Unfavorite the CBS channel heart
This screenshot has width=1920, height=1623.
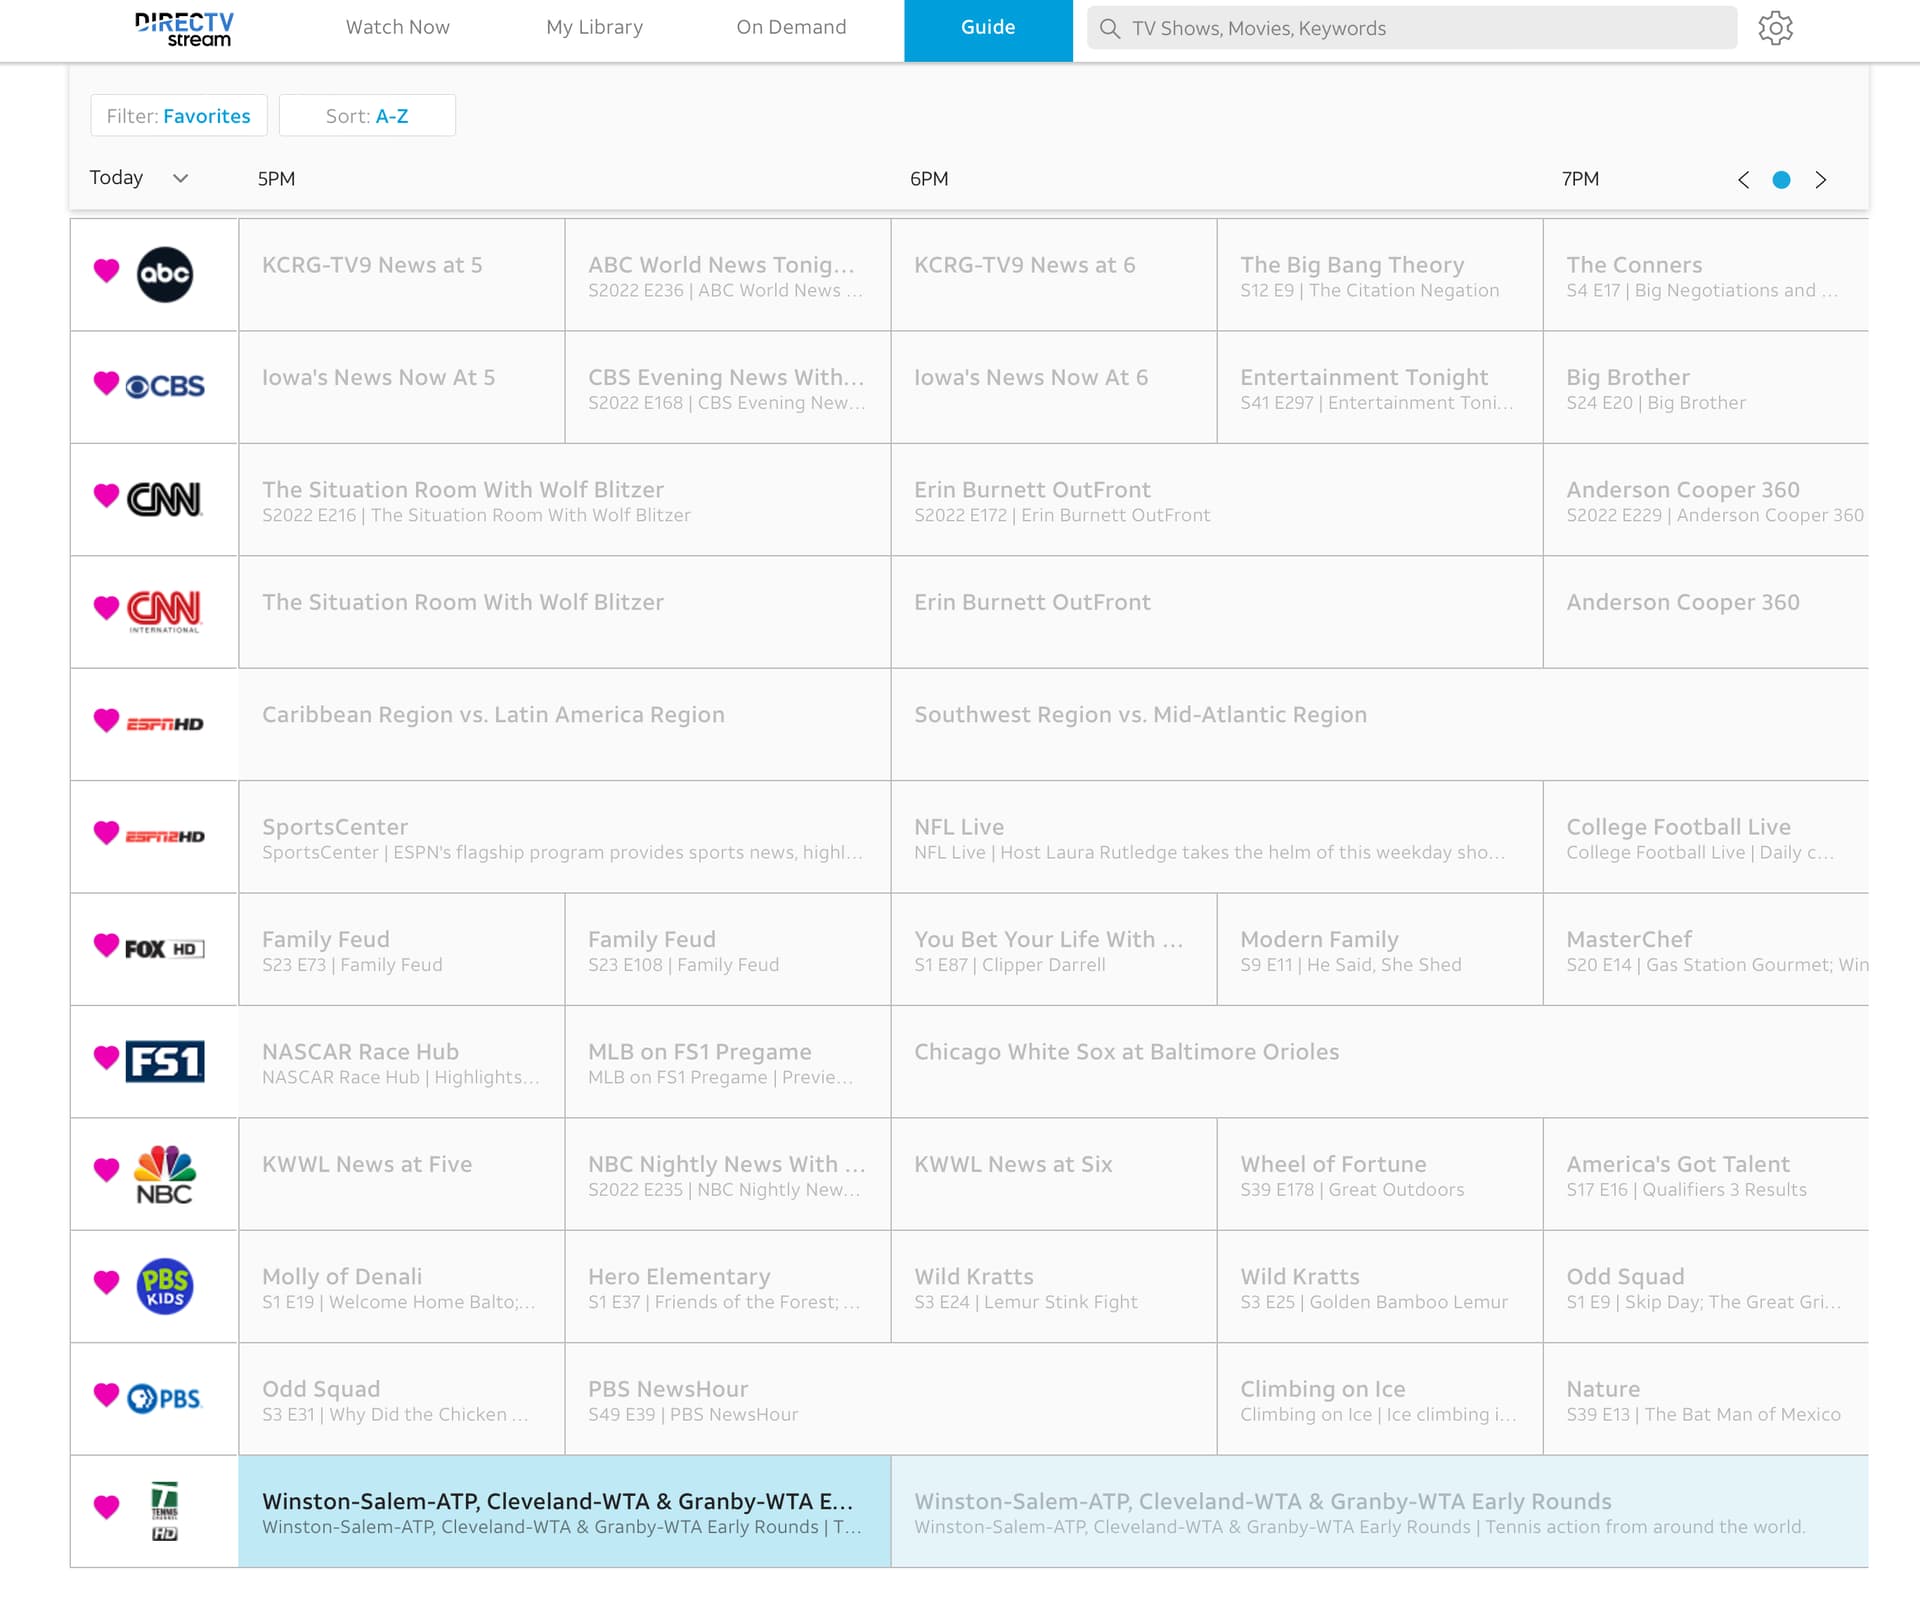(106, 382)
